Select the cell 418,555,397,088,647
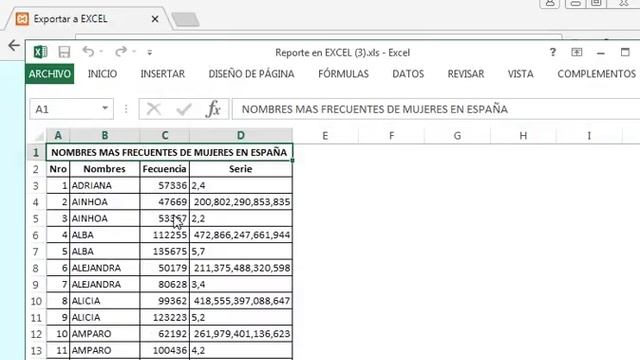640x360 pixels. (x=241, y=301)
